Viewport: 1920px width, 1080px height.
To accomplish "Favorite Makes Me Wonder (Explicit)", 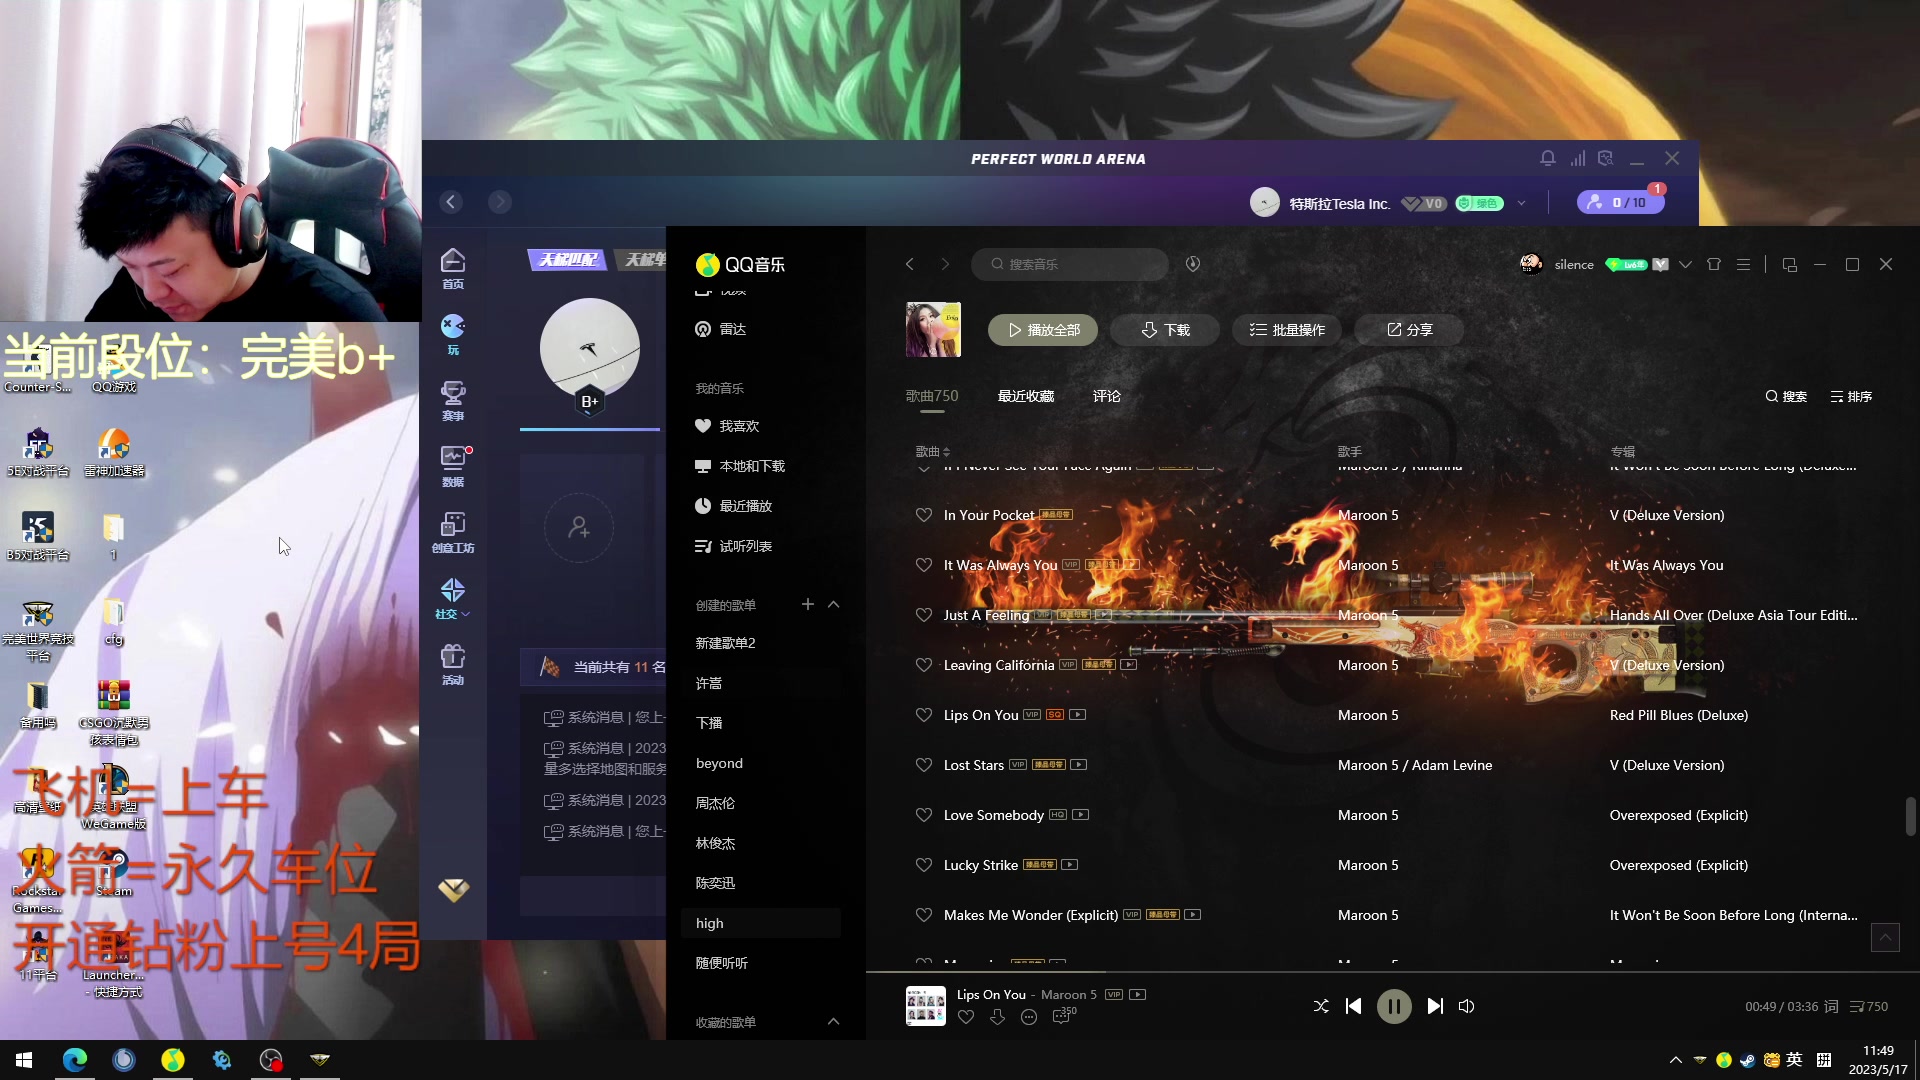I will pos(924,915).
